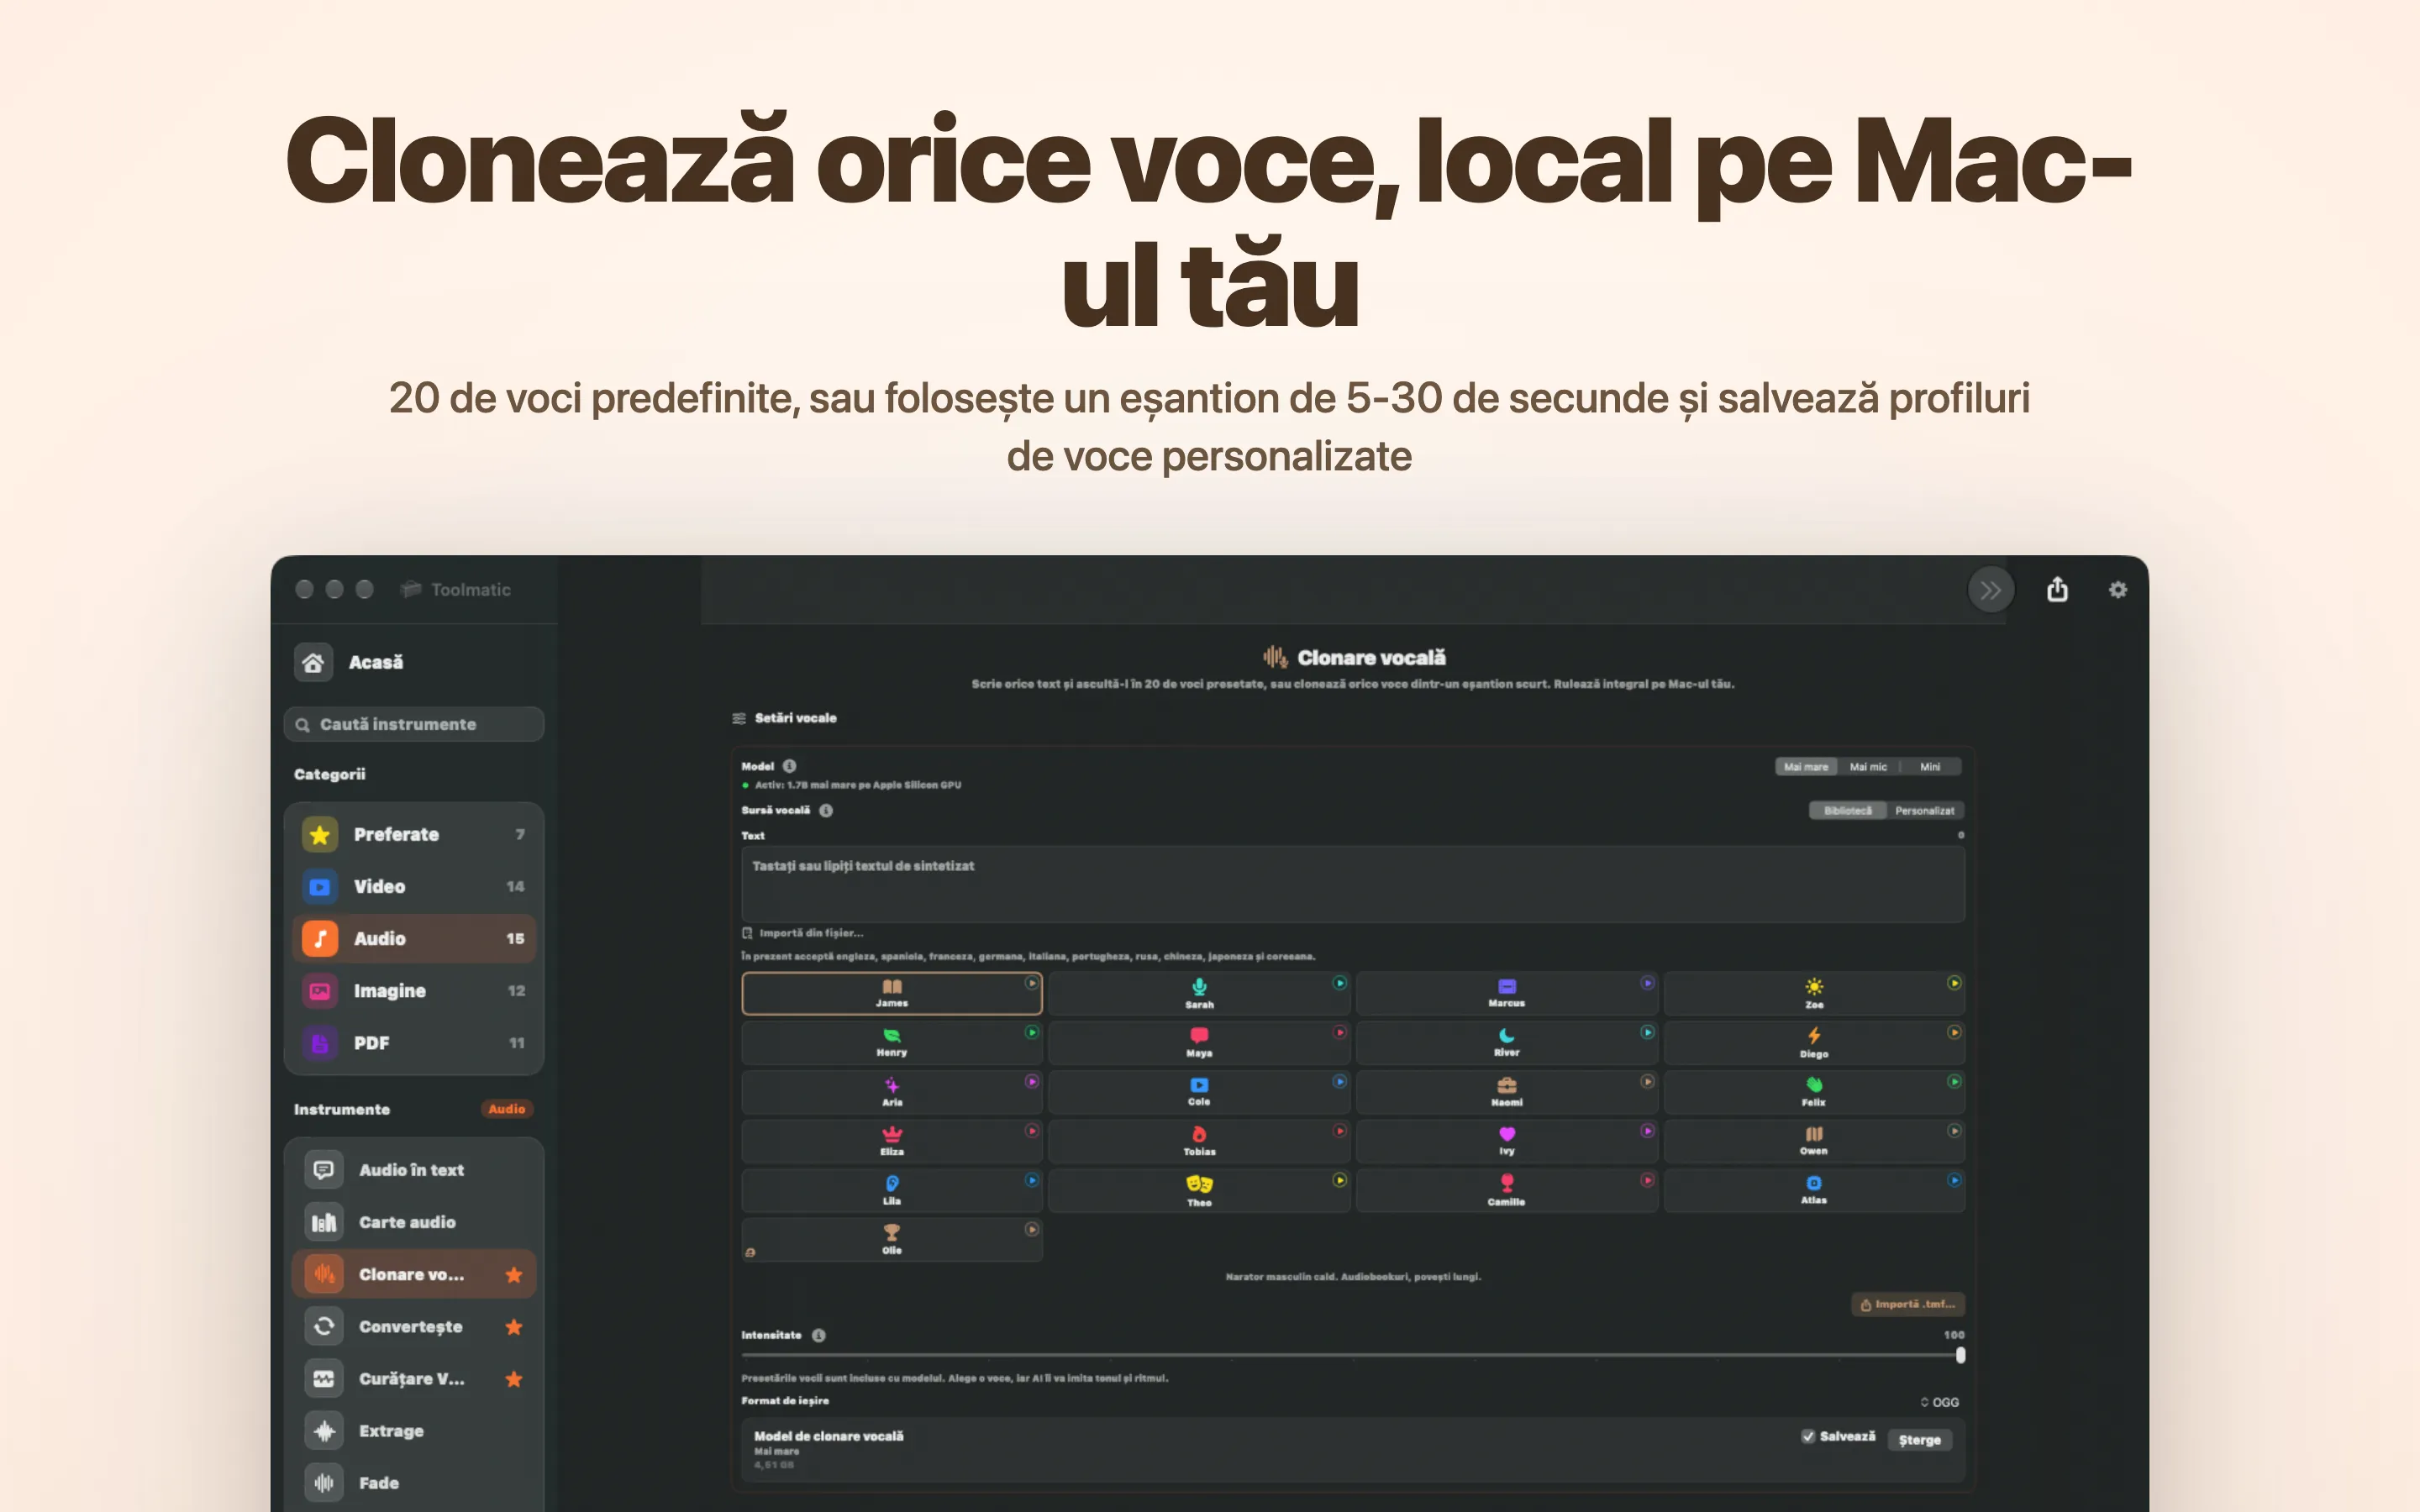
Task: Unfavorite Convertește via its star
Action: 514,1326
